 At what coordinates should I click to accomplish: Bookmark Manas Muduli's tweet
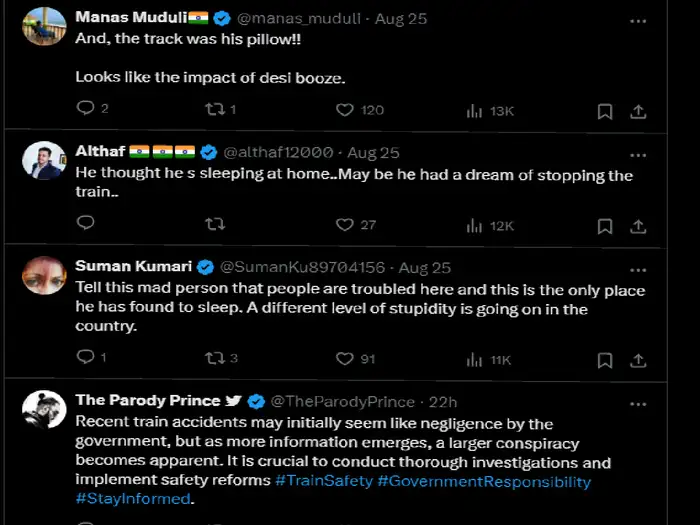(605, 111)
